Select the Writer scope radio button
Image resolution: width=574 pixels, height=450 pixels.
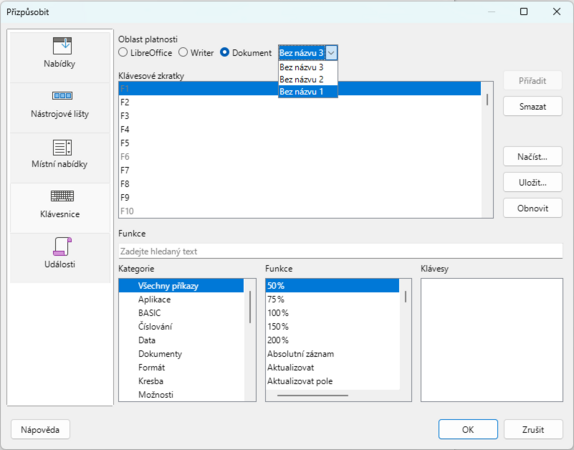(x=183, y=53)
